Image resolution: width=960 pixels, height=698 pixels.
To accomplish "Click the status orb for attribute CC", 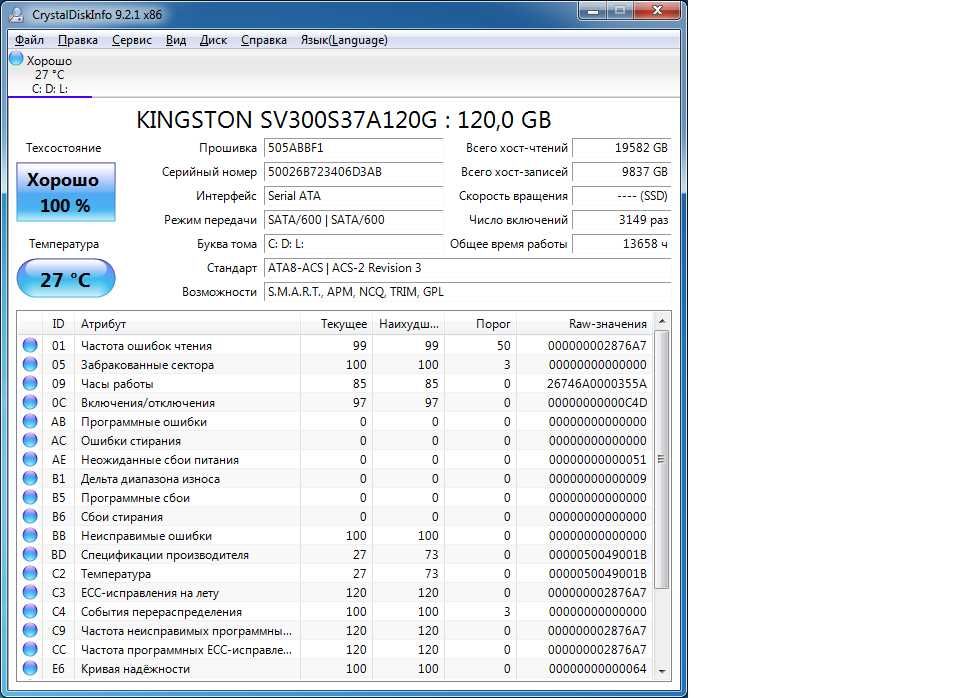I will coord(30,649).
